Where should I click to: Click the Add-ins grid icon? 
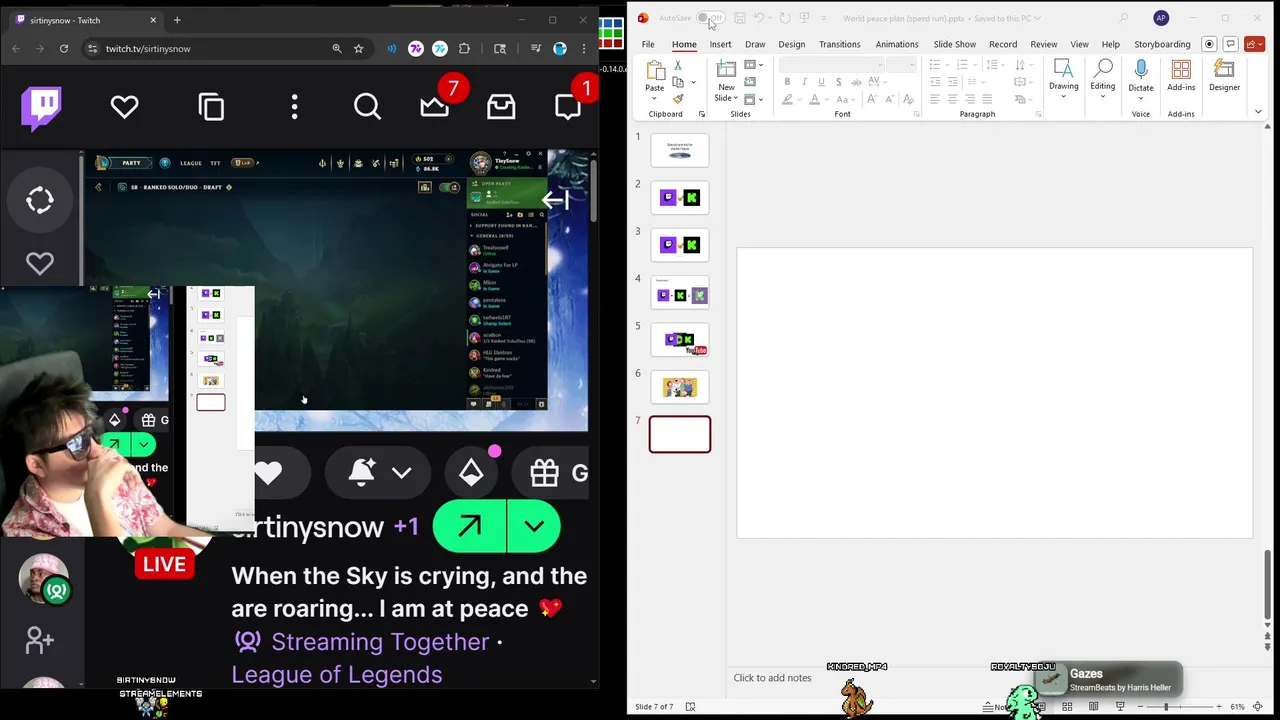(1181, 70)
